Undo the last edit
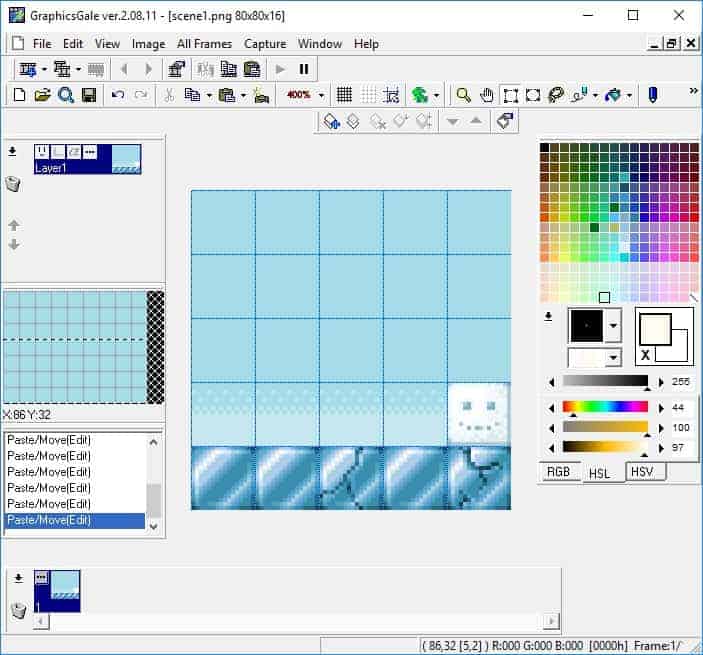Image resolution: width=703 pixels, height=655 pixels. (x=117, y=95)
